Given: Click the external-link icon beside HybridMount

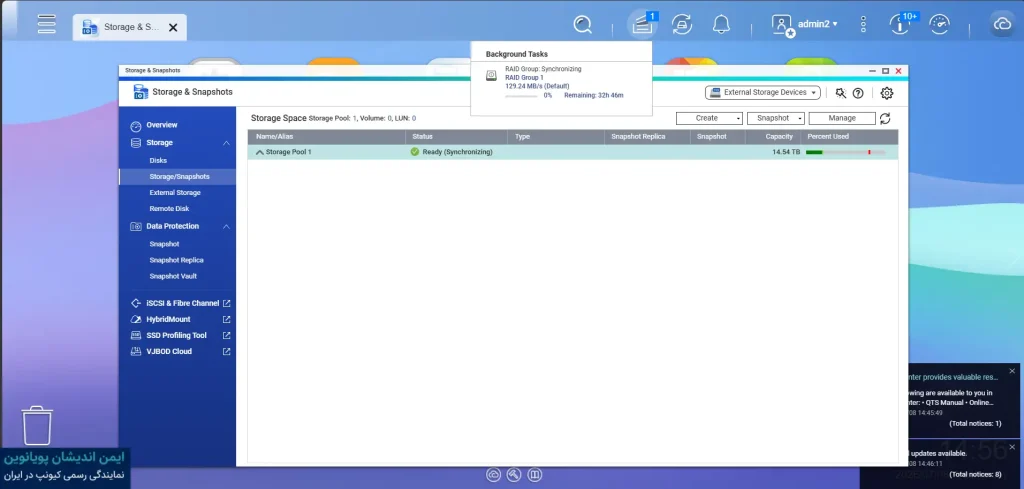Looking at the screenshot, I should [227, 319].
